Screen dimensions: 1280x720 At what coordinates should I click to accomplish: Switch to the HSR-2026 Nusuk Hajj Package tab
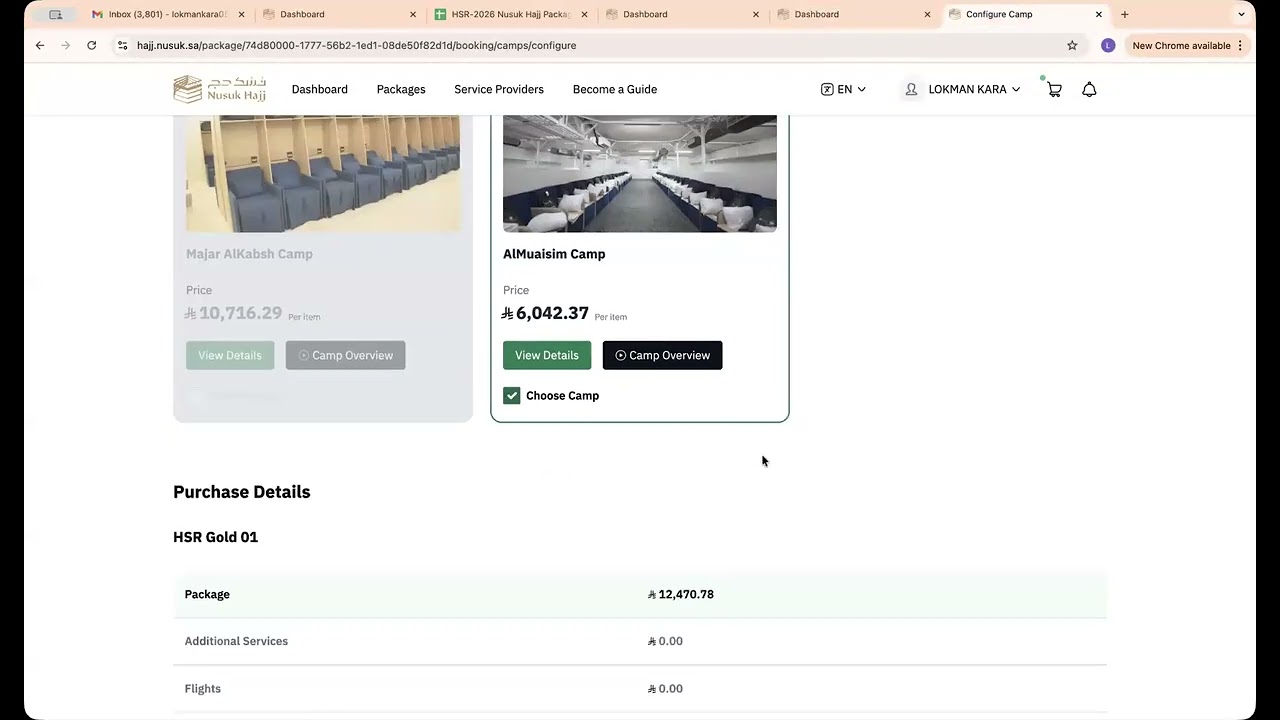(x=510, y=14)
